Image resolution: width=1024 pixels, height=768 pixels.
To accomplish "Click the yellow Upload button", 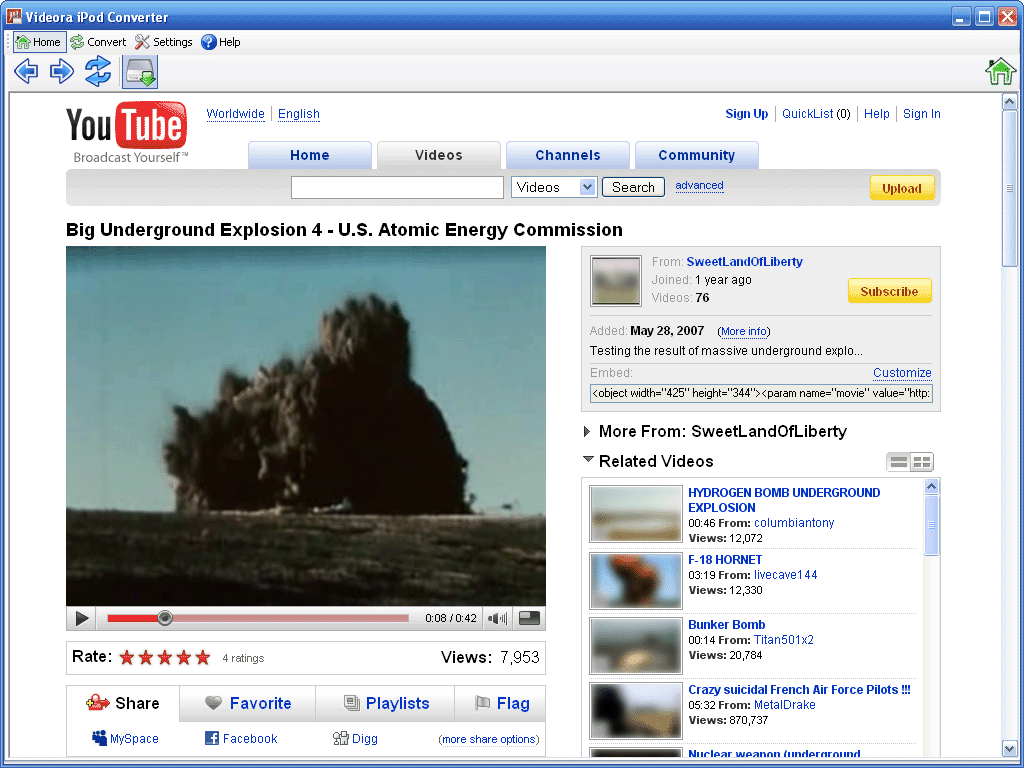I will (x=902, y=188).
